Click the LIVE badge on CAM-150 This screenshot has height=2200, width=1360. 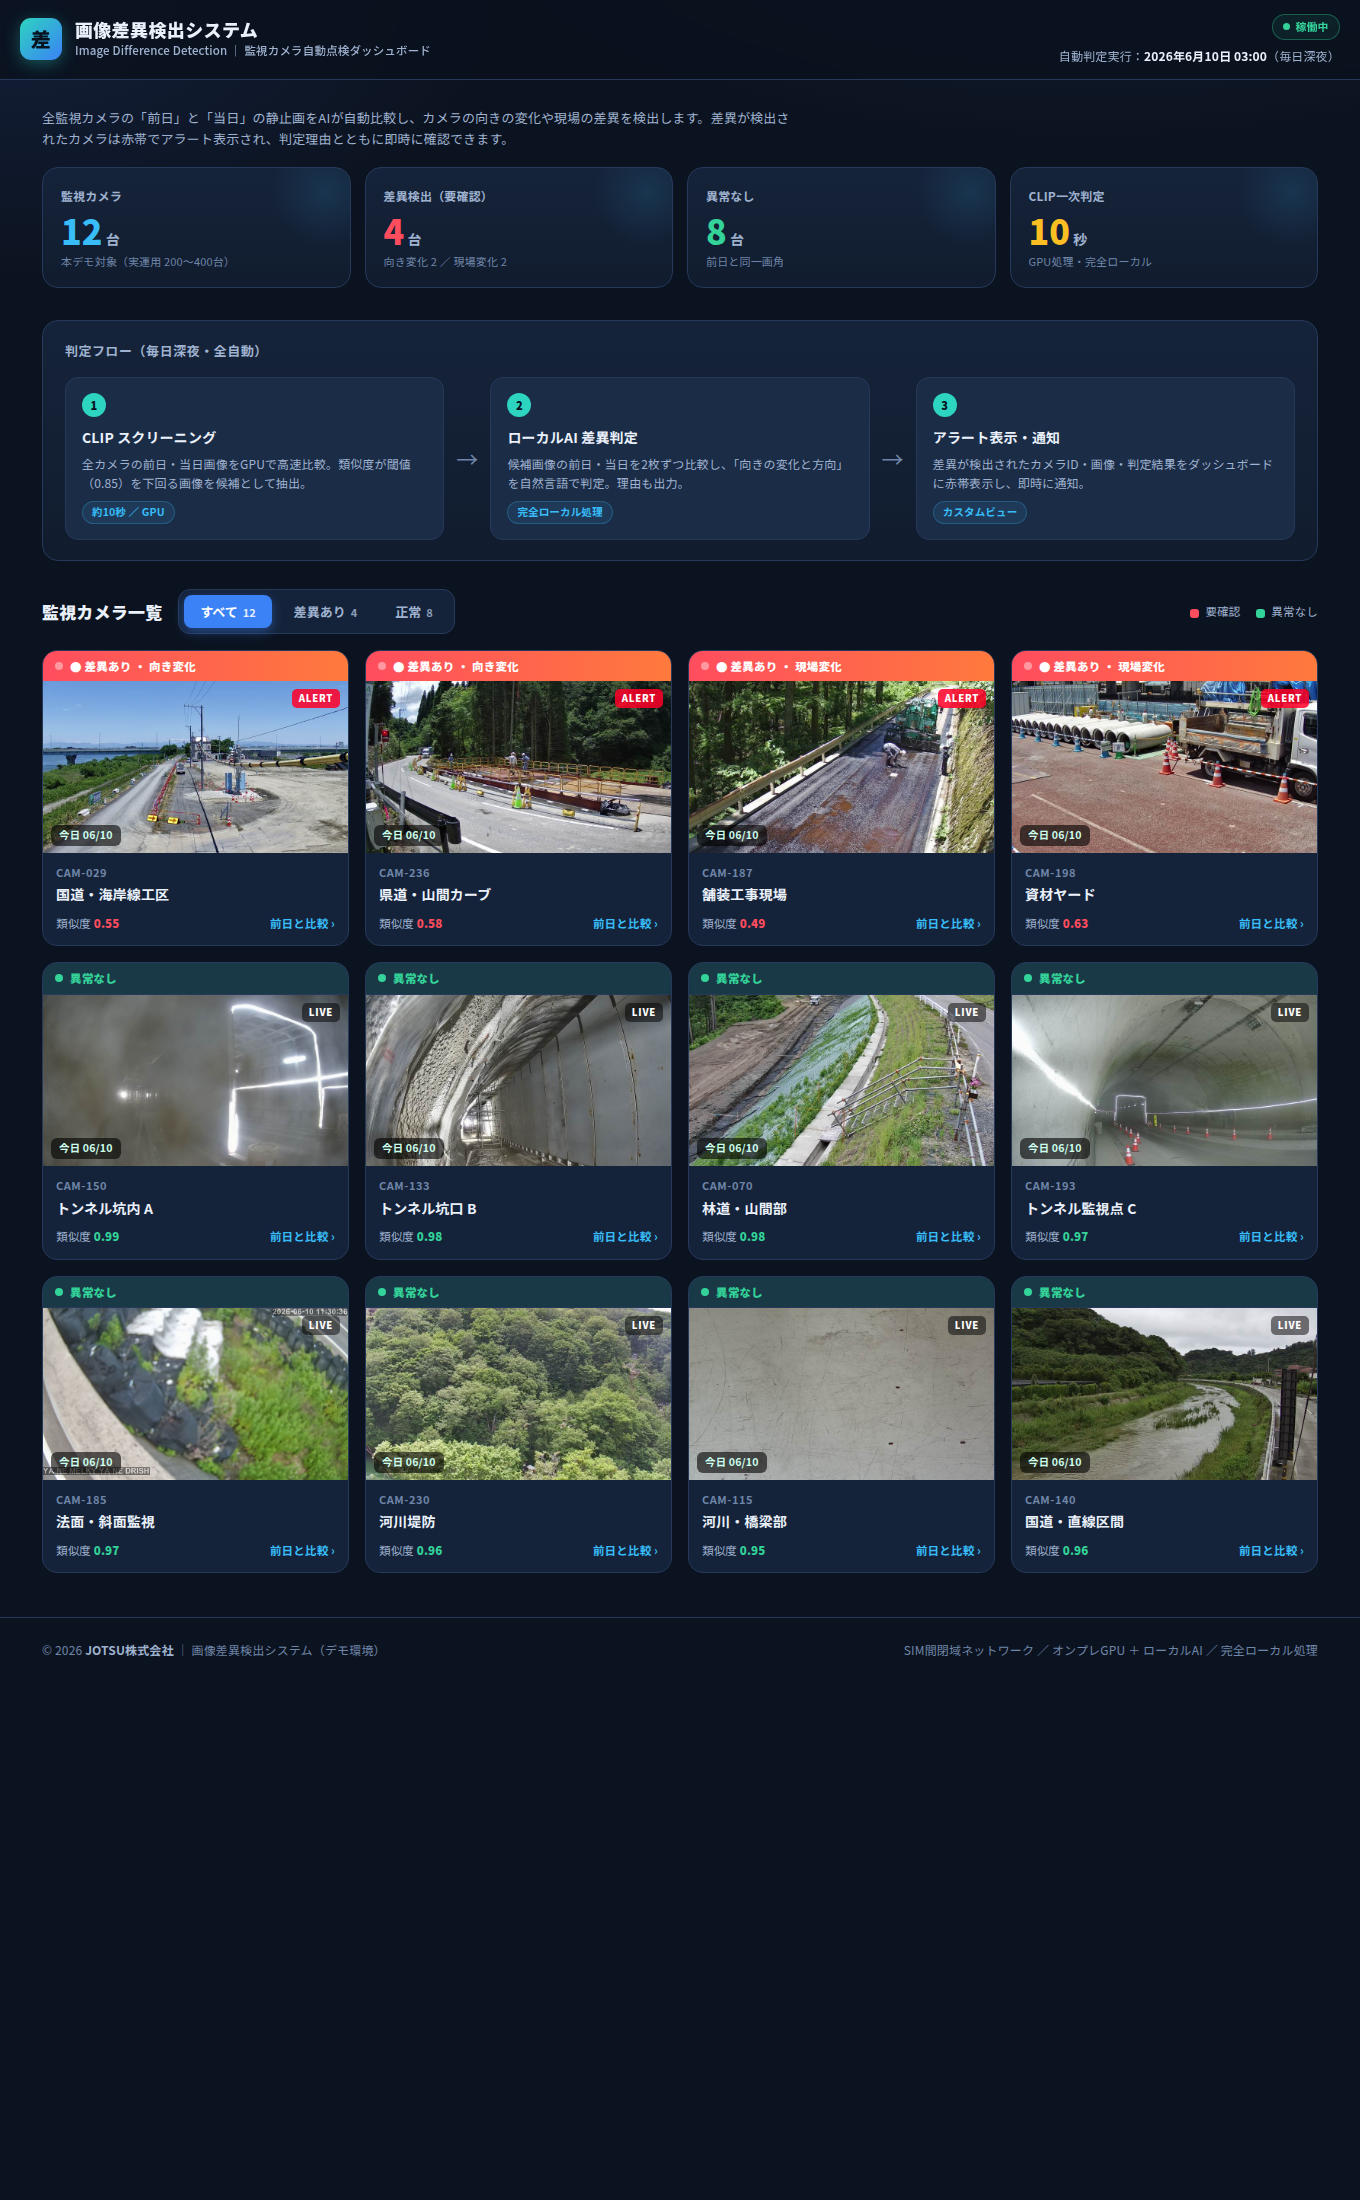tap(320, 1012)
